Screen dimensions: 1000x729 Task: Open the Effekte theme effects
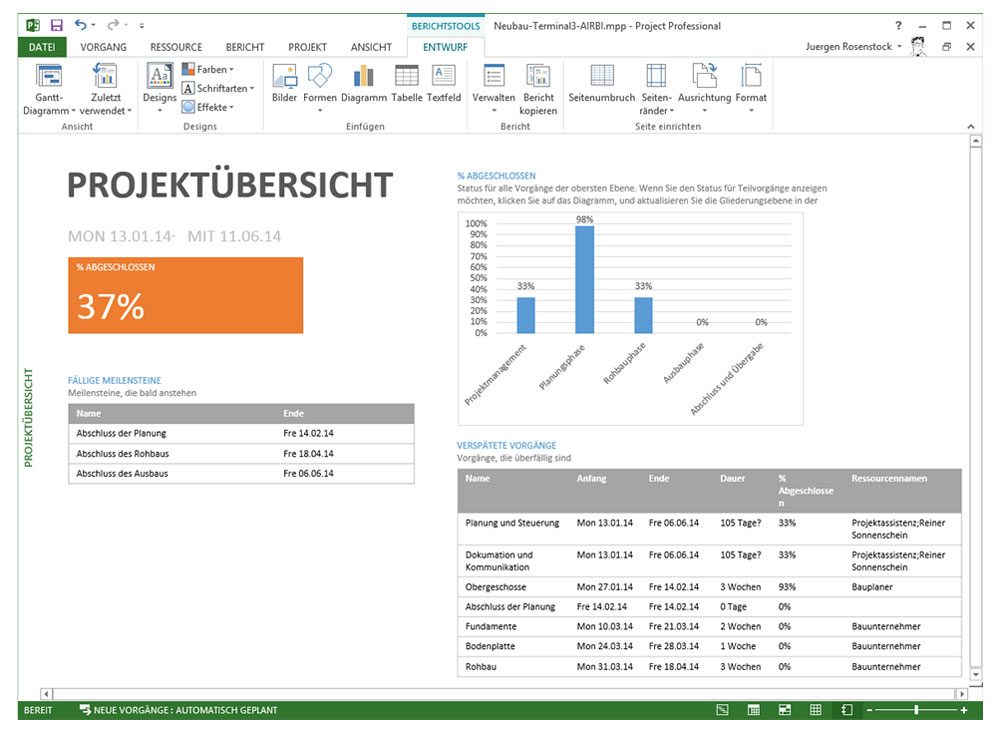click(208, 107)
